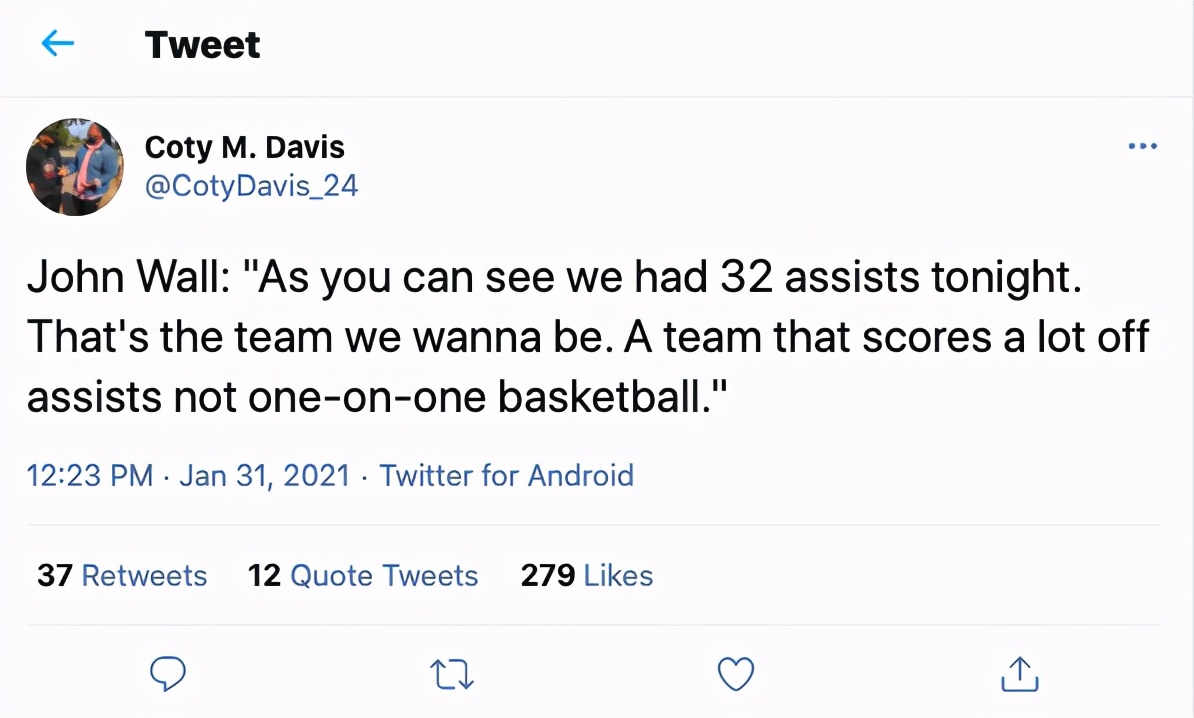Show the 279 Likes list
This screenshot has height=718, width=1194.
coord(586,576)
